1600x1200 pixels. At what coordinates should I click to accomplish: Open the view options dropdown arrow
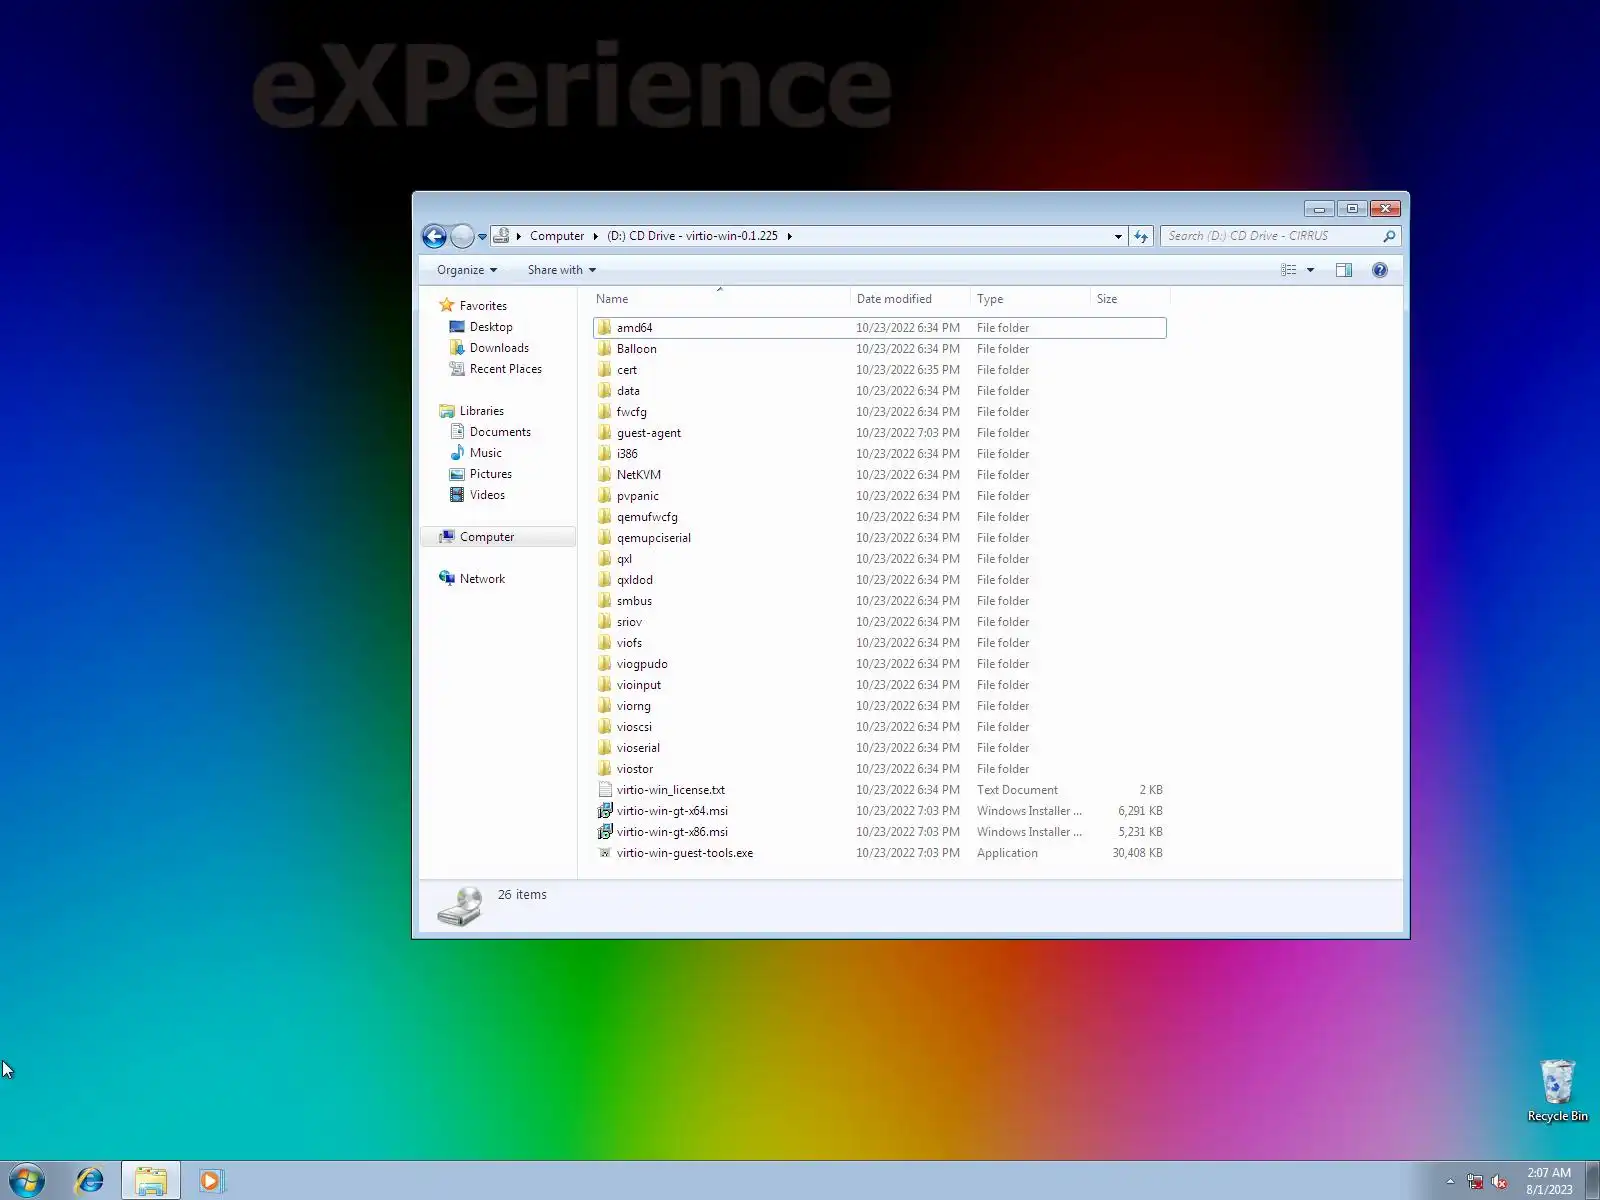pos(1310,270)
